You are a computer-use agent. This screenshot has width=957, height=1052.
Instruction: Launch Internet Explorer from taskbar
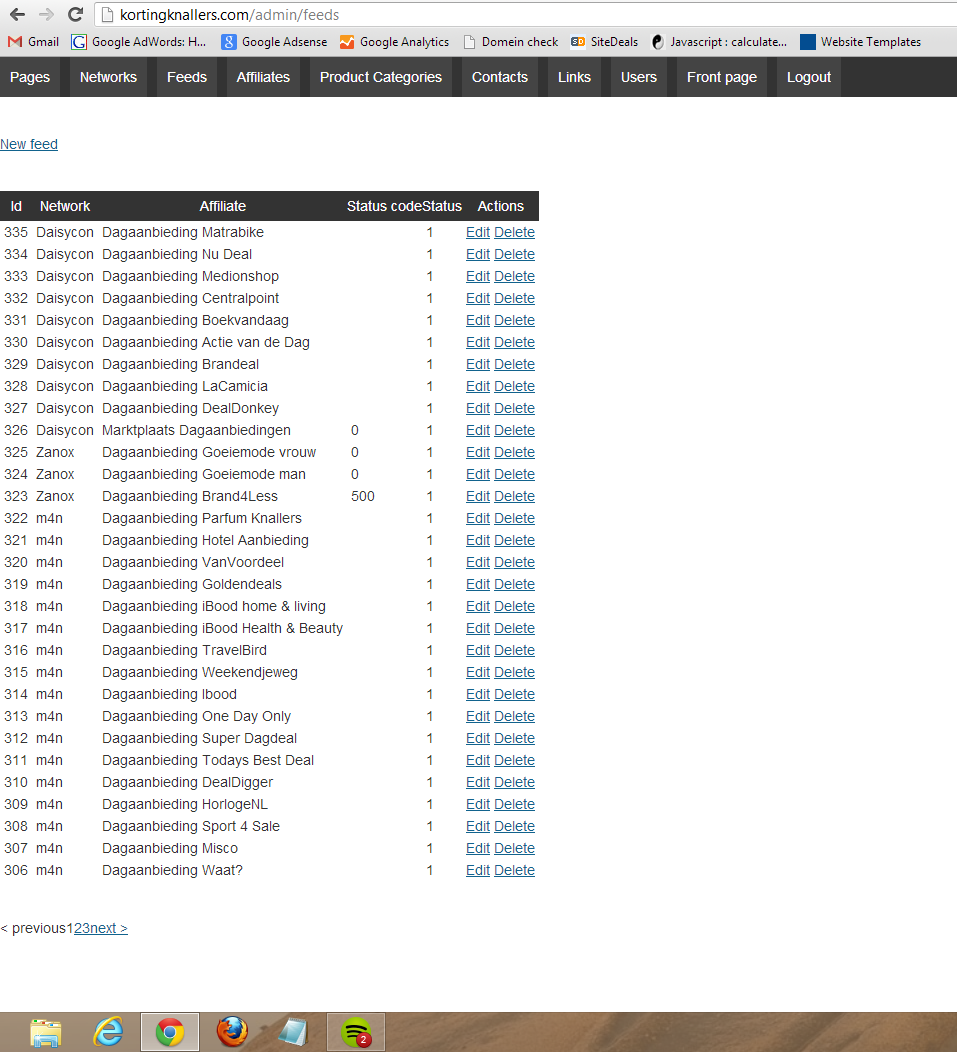(x=108, y=1032)
